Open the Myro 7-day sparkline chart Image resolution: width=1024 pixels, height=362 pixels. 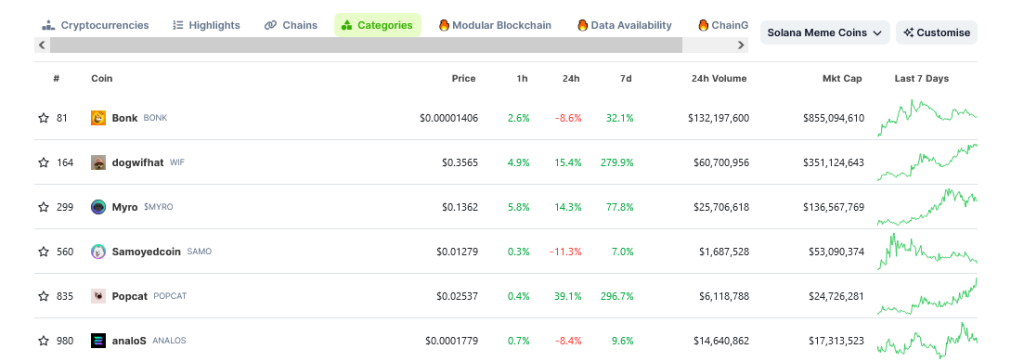(x=927, y=207)
